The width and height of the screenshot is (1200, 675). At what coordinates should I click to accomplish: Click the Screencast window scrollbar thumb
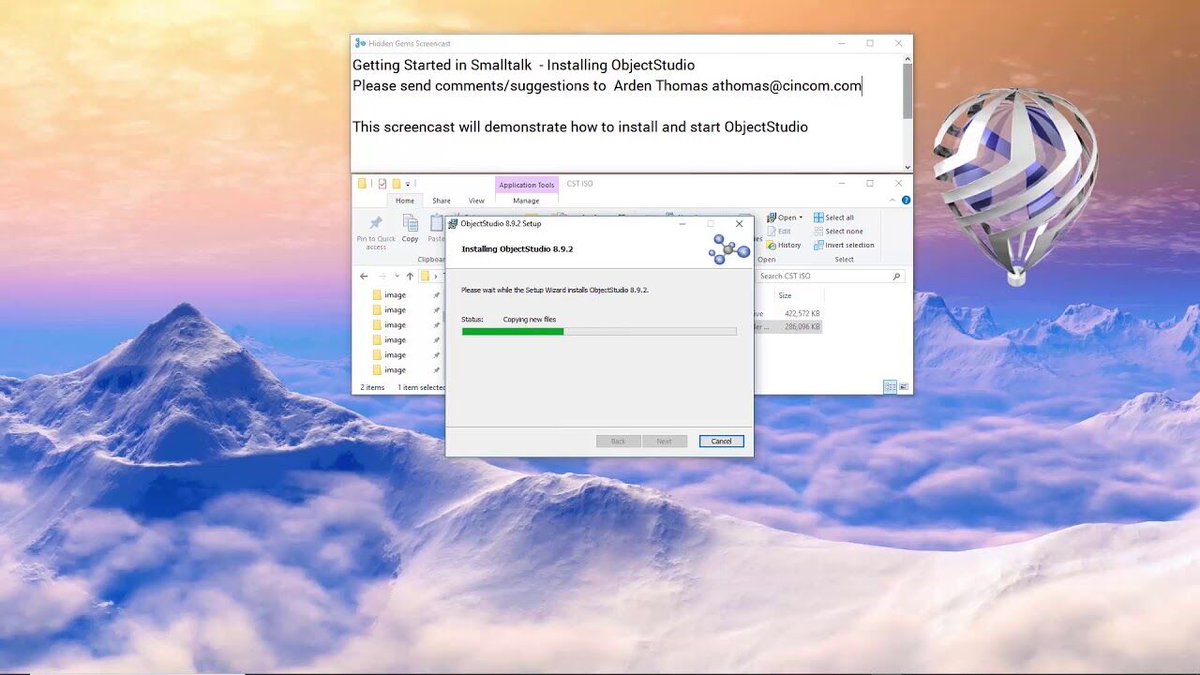[x=907, y=90]
